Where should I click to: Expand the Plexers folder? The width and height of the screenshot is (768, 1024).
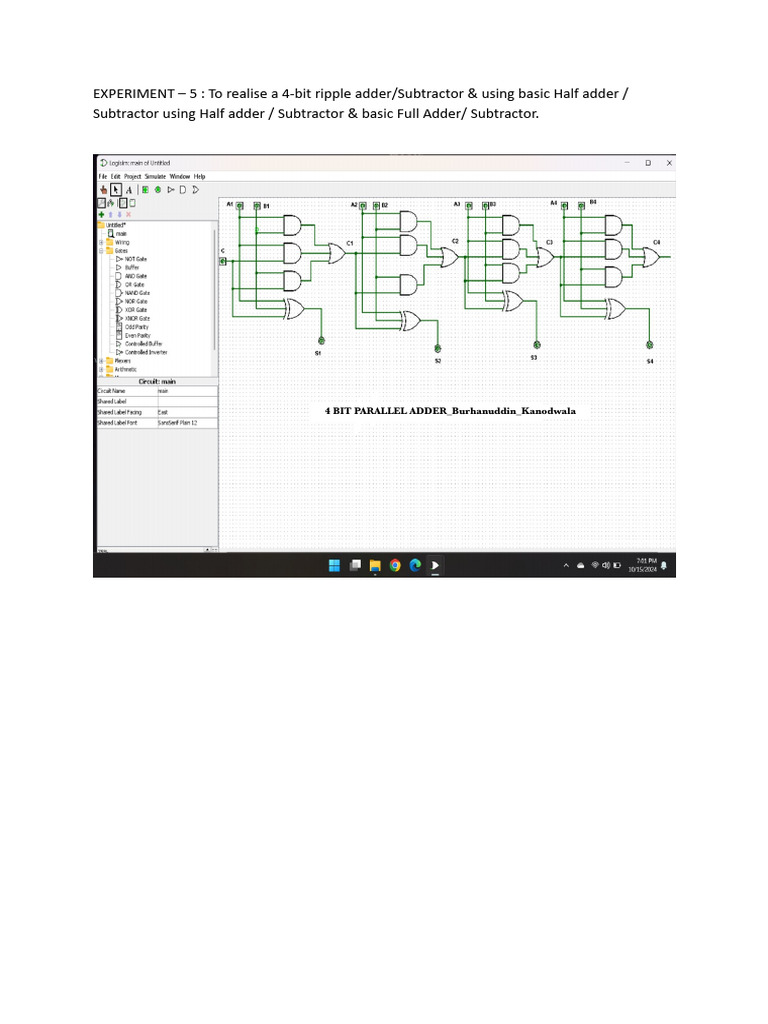(x=101, y=360)
